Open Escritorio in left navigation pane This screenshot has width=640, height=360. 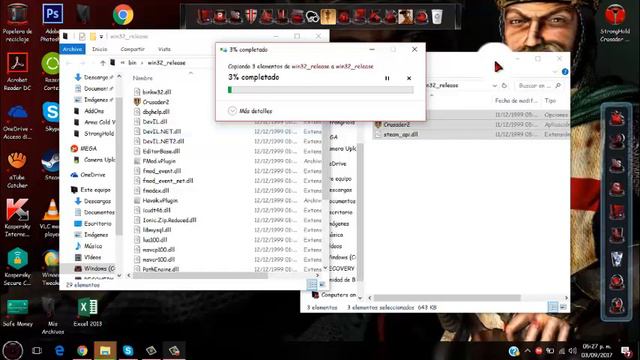[x=98, y=224]
